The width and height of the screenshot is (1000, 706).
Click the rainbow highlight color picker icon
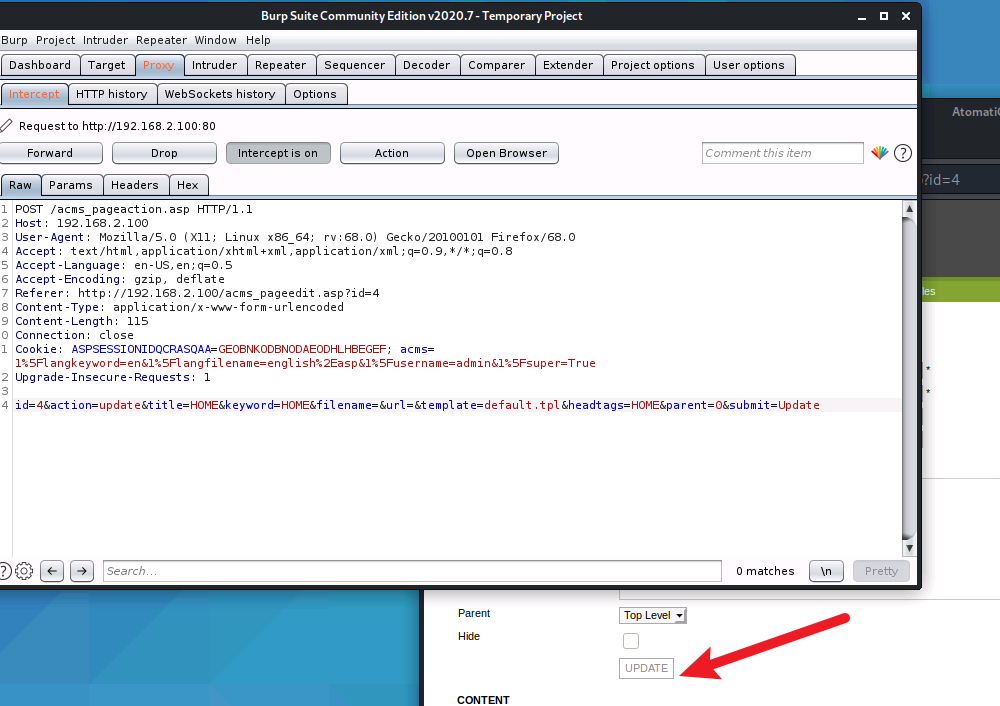pos(879,153)
